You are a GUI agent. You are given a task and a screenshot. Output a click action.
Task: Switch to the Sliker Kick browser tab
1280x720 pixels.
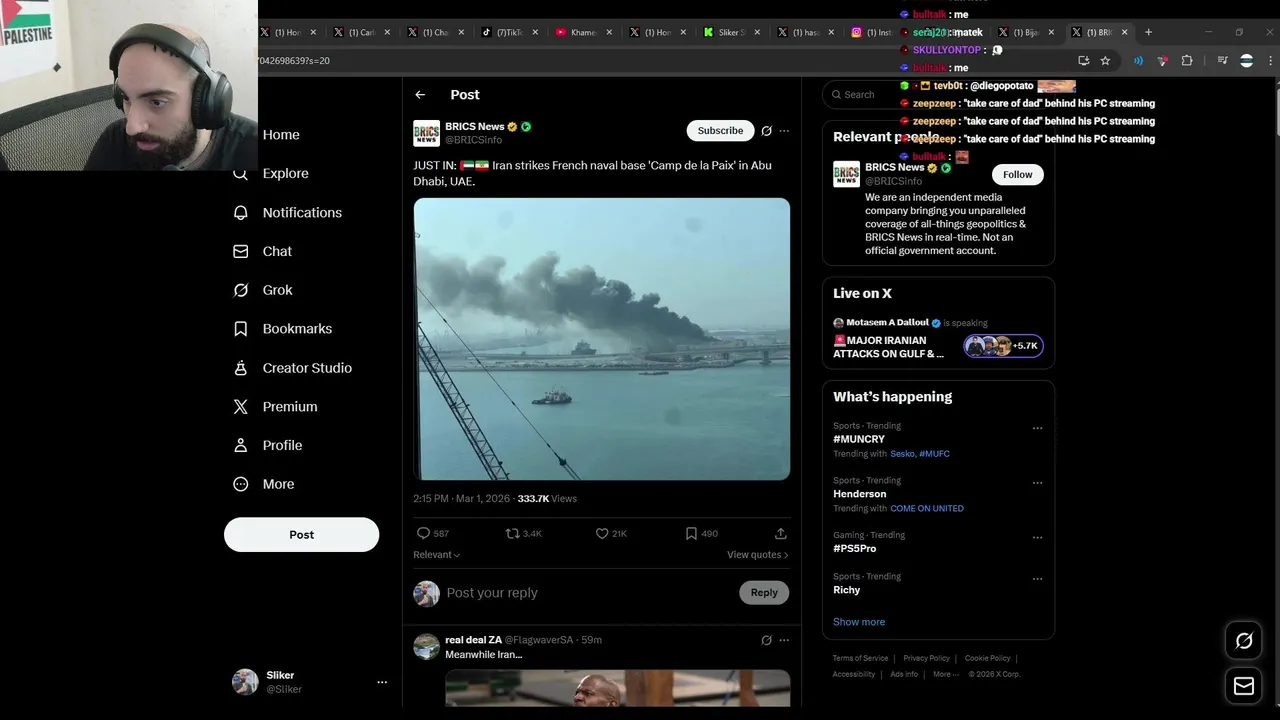tap(731, 32)
